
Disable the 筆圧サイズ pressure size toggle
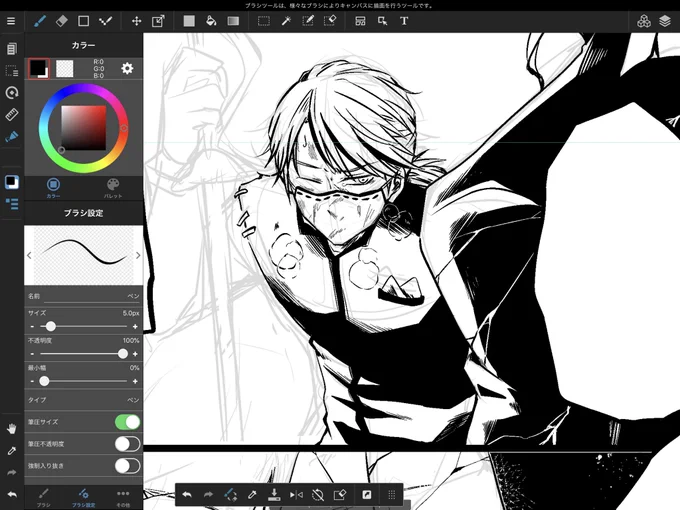128,422
